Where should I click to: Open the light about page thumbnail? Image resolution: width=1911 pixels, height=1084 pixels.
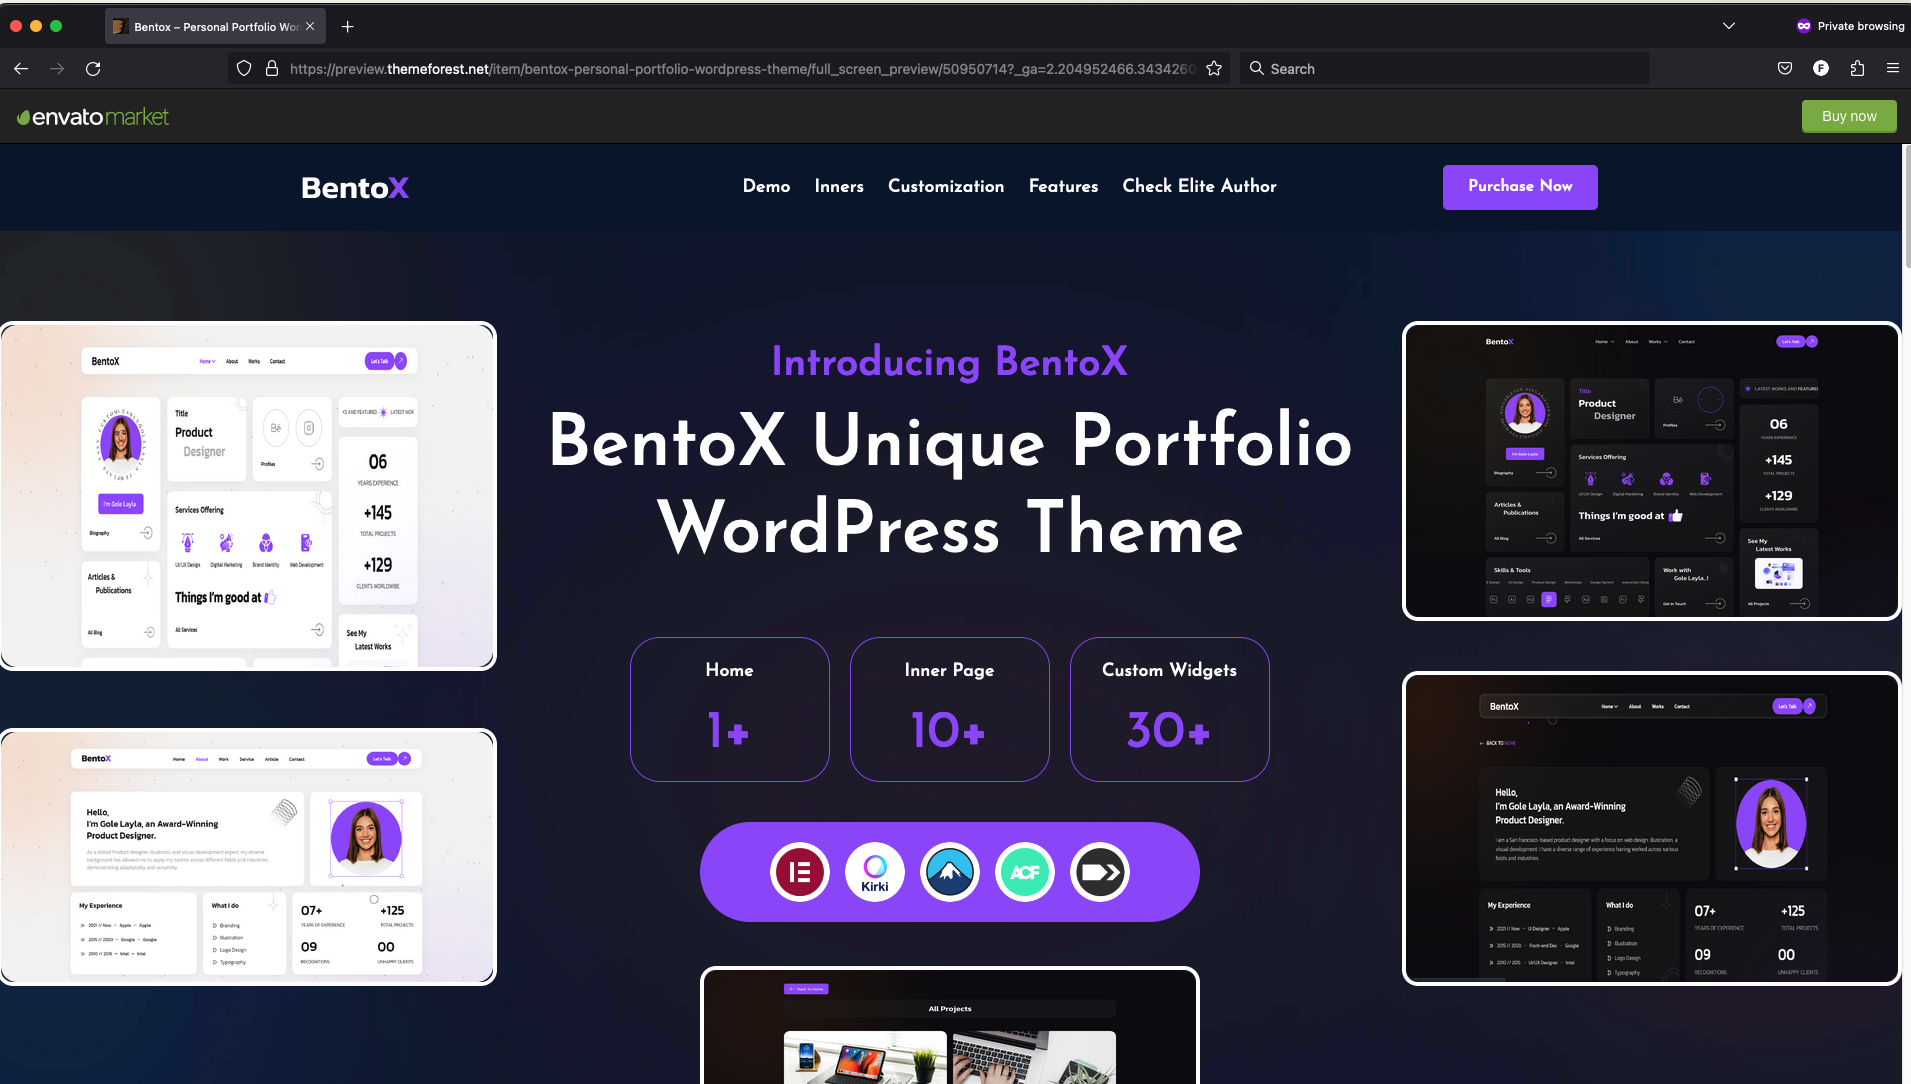[248, 857]
